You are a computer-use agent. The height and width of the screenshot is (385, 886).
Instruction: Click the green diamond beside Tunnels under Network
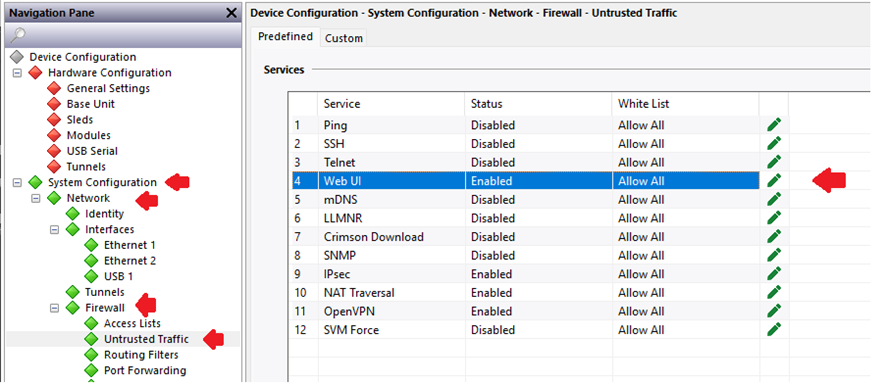tap(73, 292)
